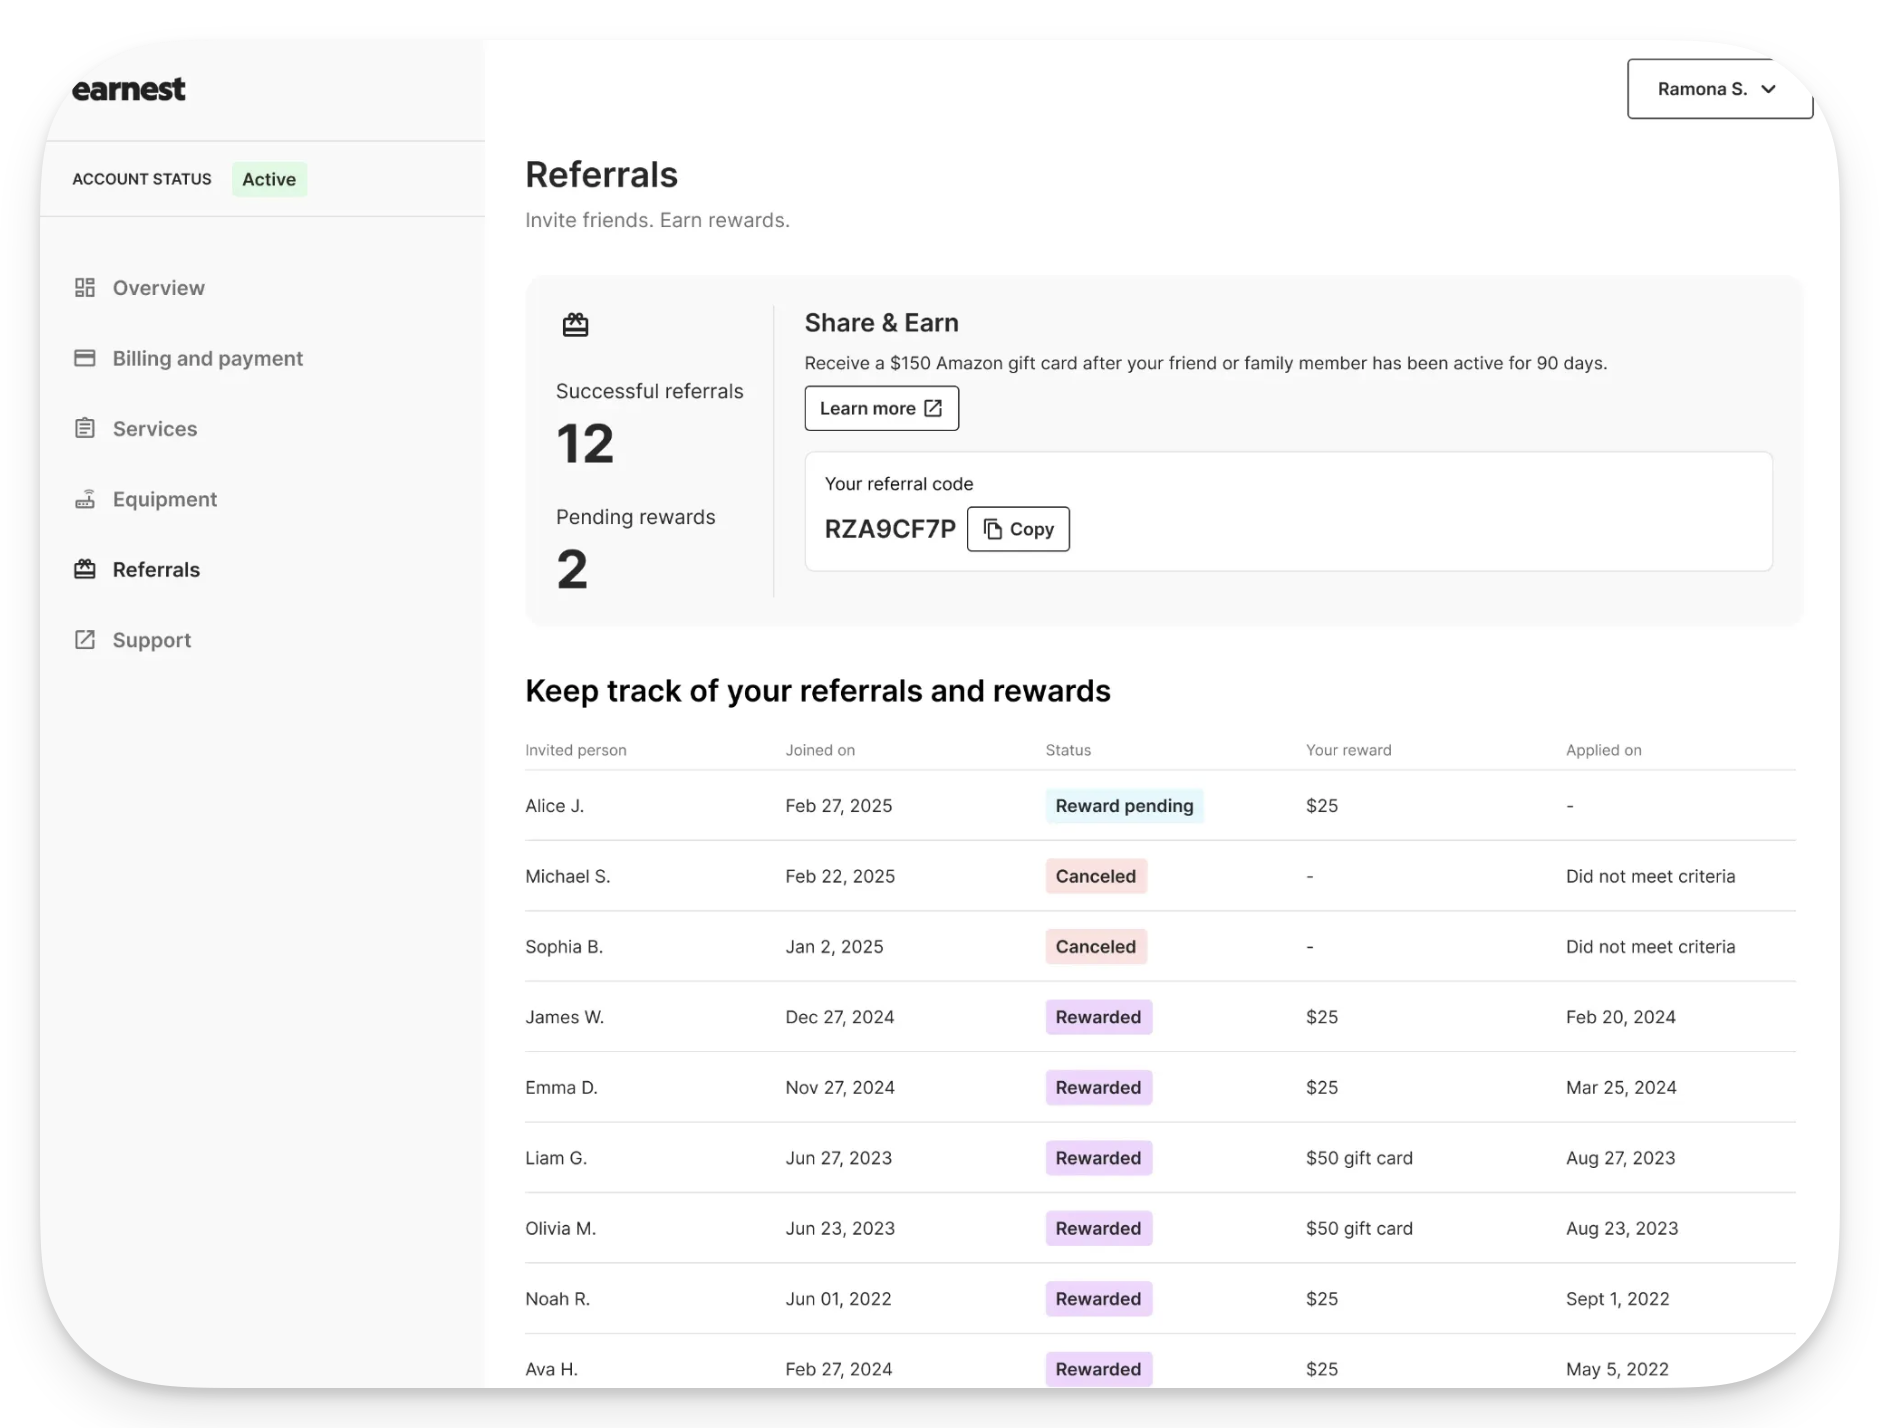
Task: Open the Support link
Action: click(x=151, y=639)
